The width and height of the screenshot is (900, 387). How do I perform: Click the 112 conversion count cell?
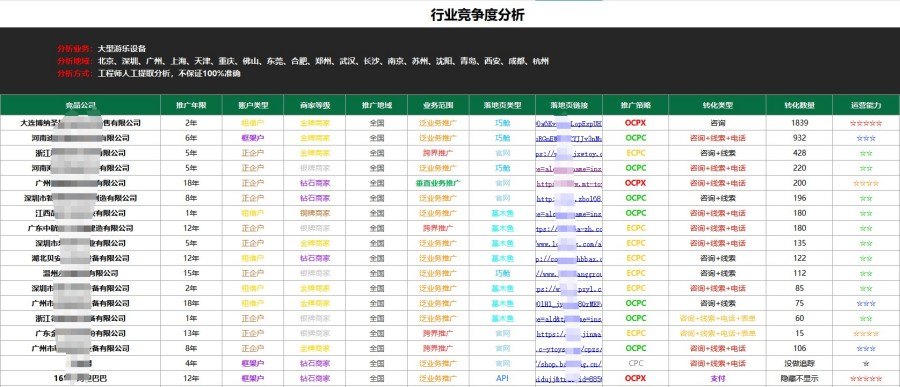coord(800,273)
